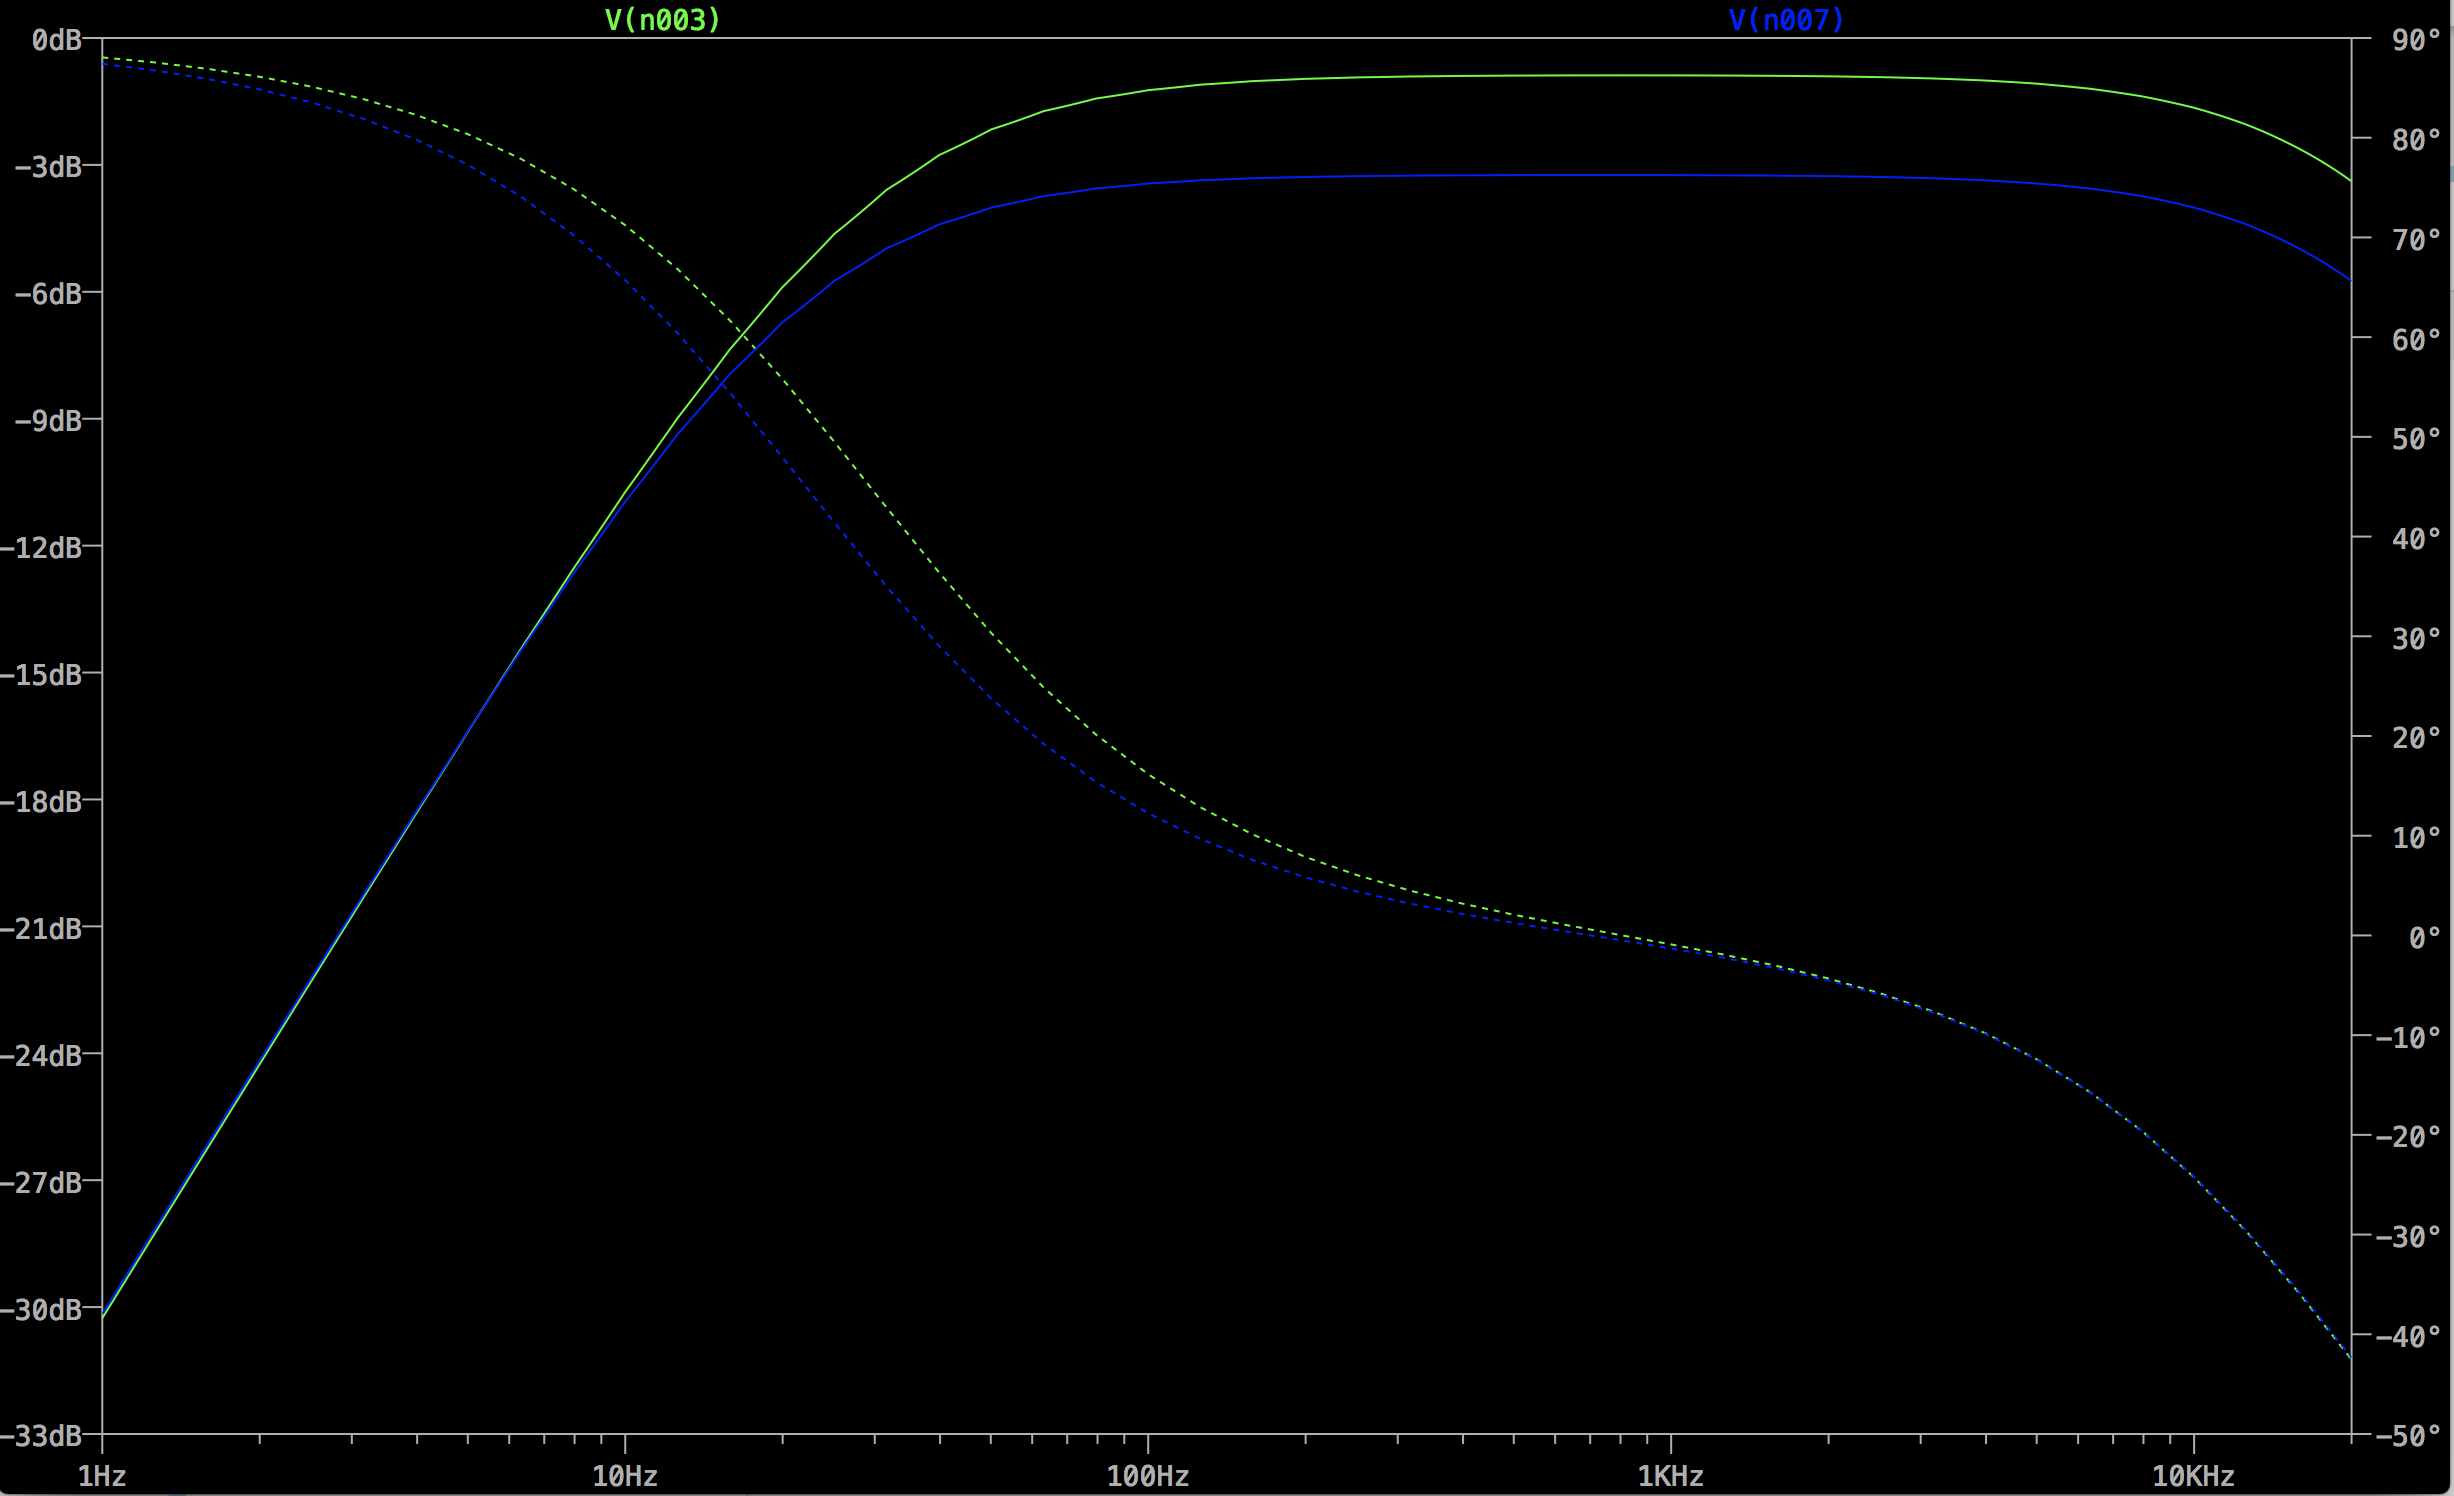Click the -50° phase axis label
2454x1496 pixels.
pos(2408,1437)
